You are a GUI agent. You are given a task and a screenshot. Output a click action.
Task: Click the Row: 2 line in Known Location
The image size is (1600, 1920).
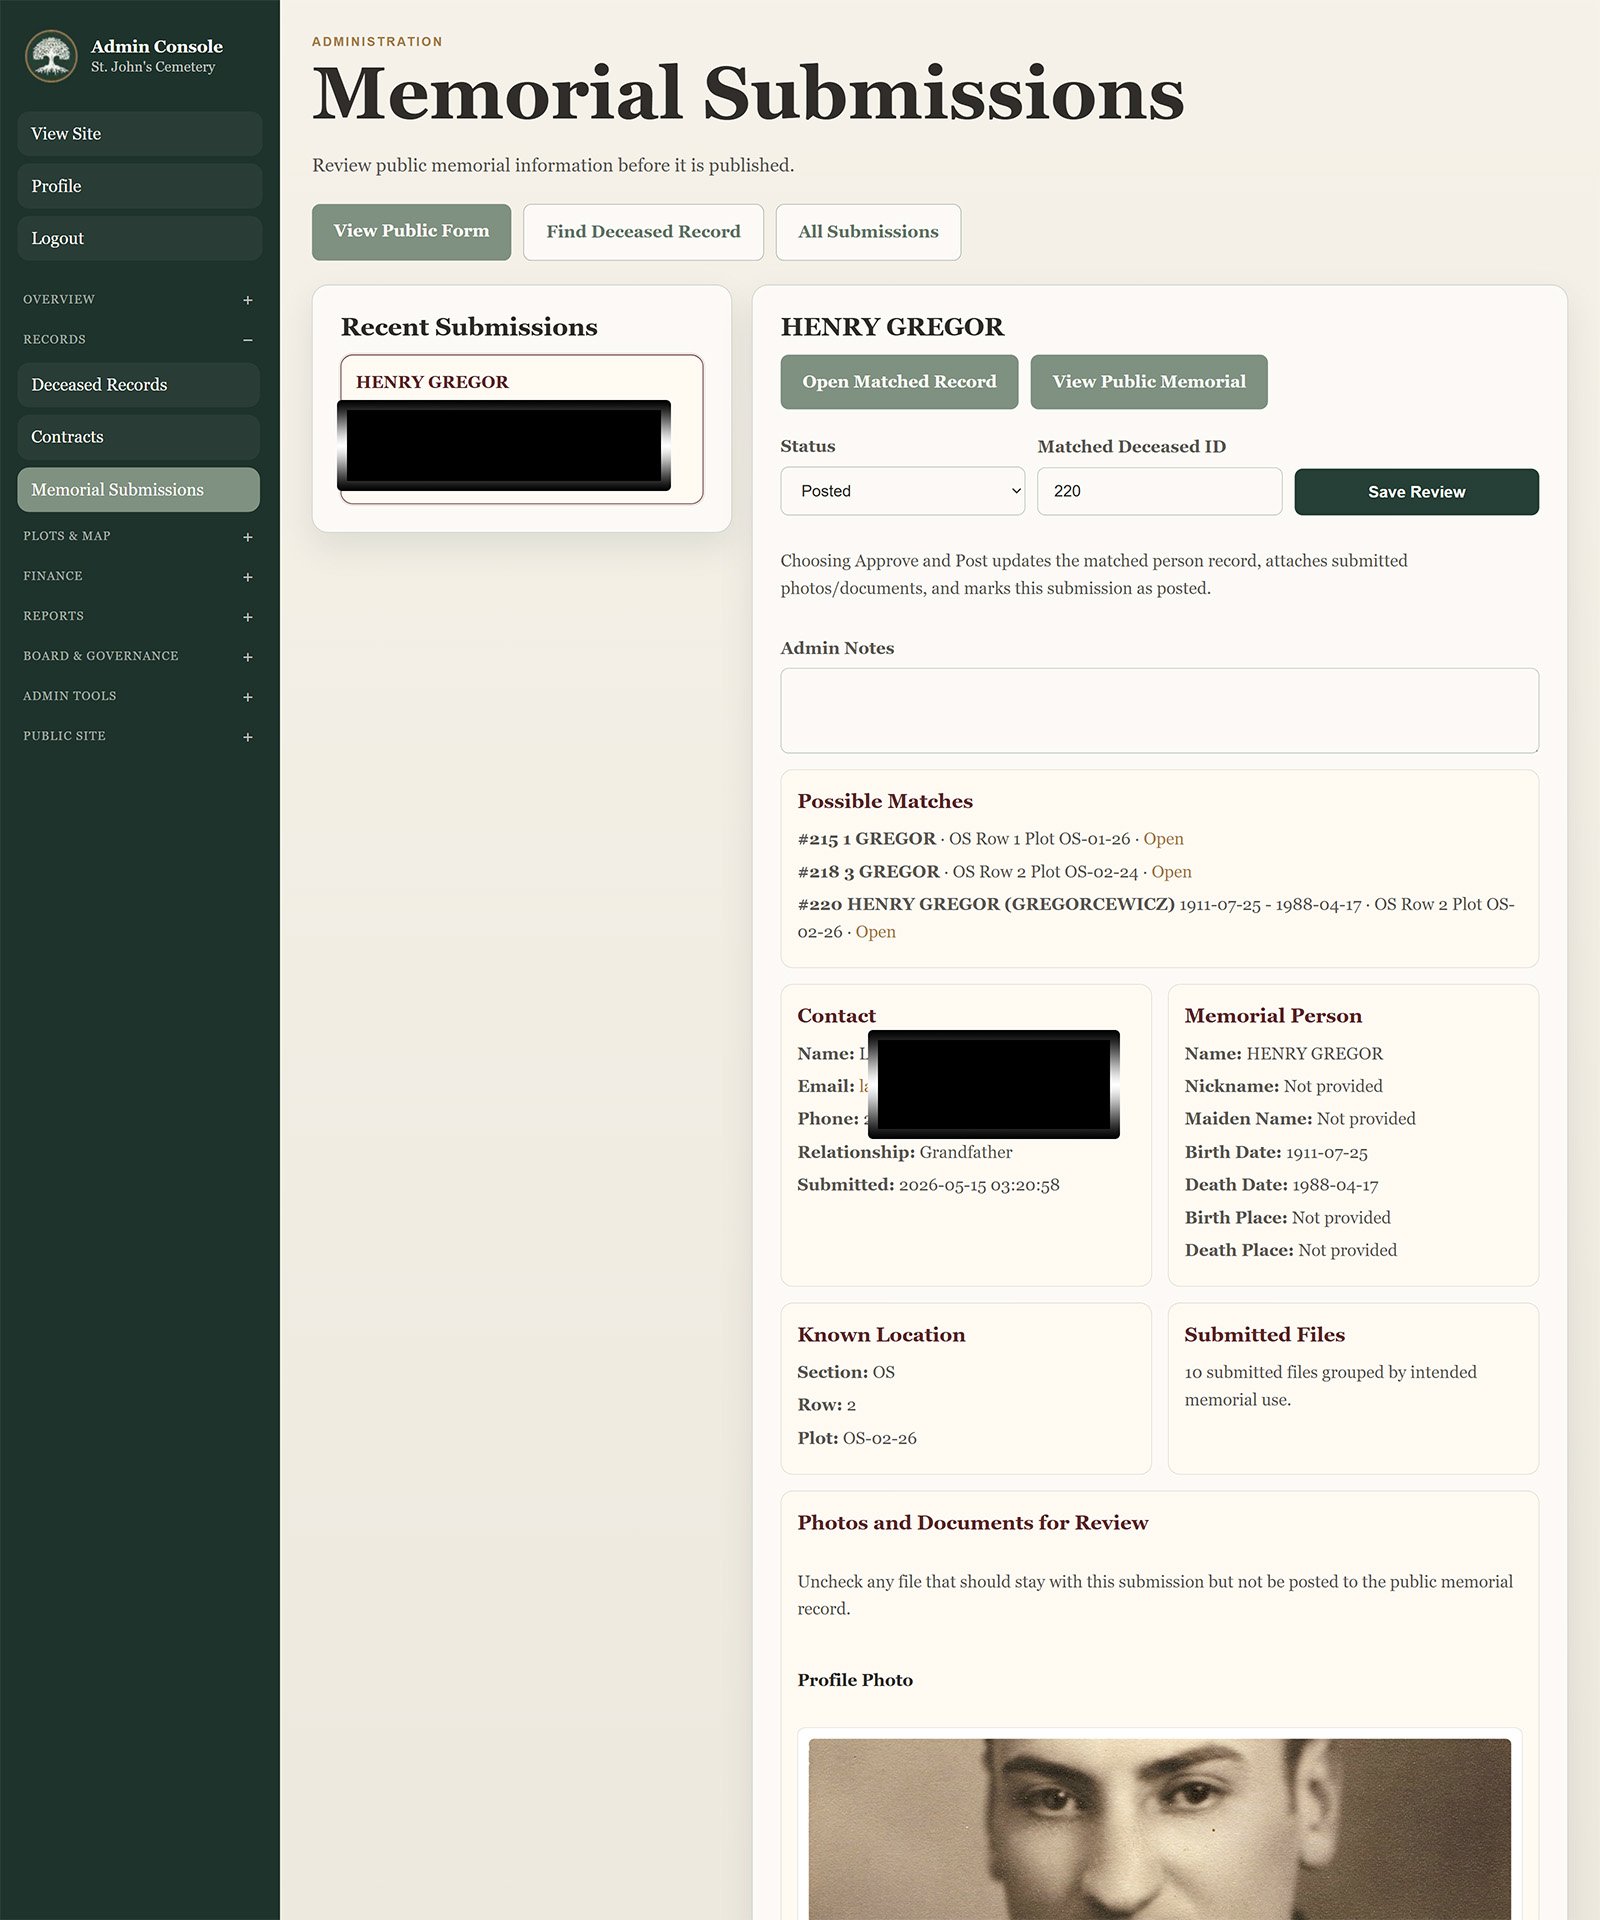click(826, 1405)
